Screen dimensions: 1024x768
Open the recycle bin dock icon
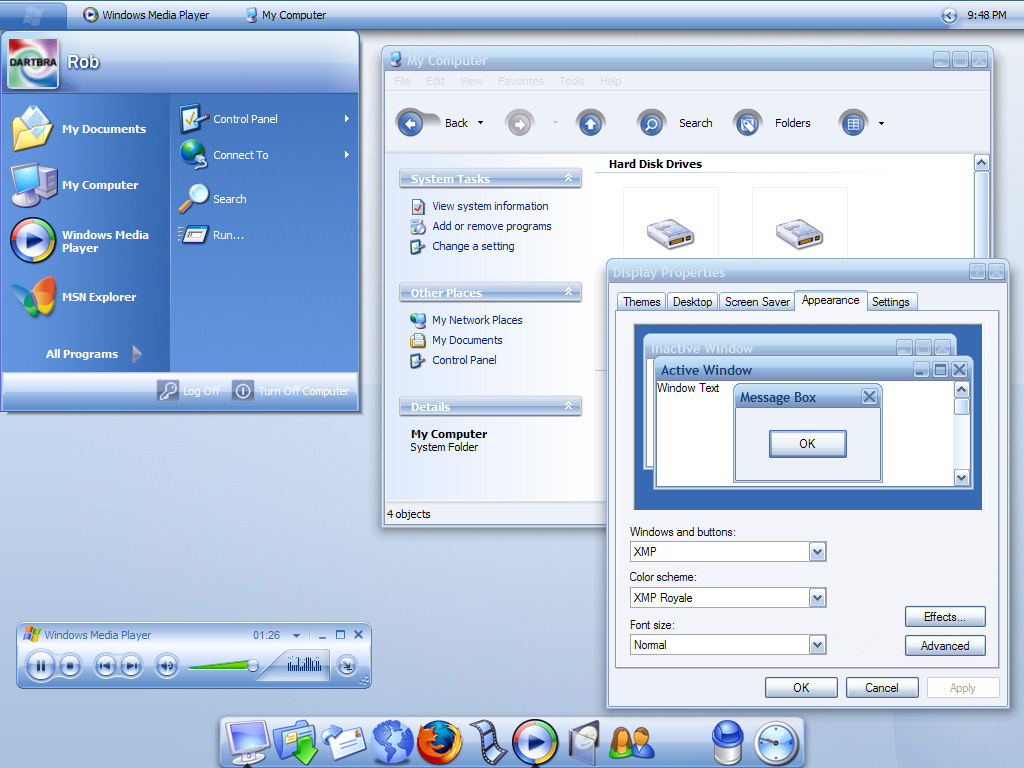[x=727, y=743]
